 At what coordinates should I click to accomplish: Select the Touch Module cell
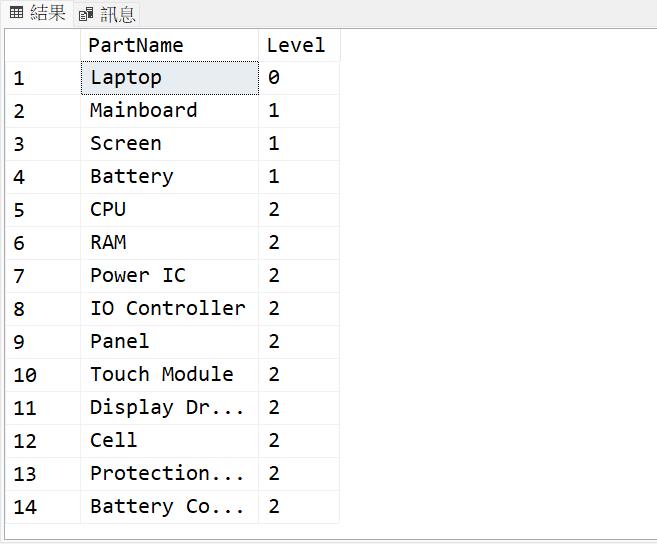point(169,375)
